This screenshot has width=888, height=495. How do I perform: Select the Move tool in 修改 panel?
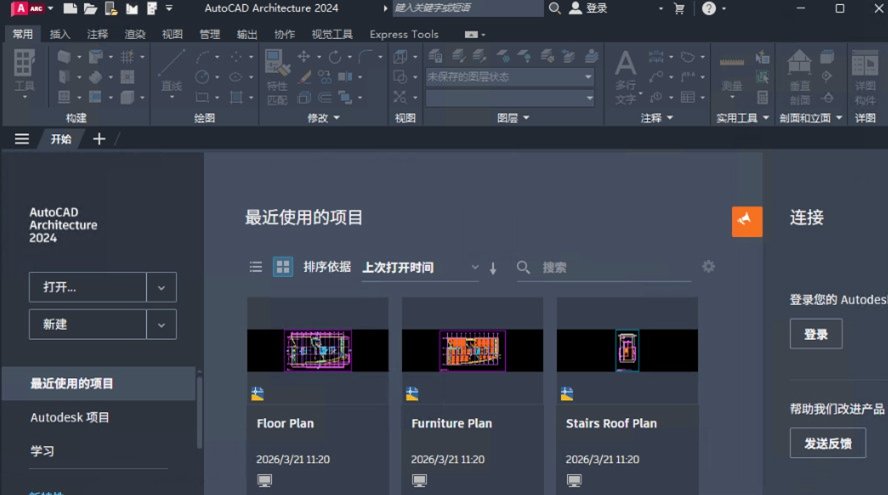(304, 56)
